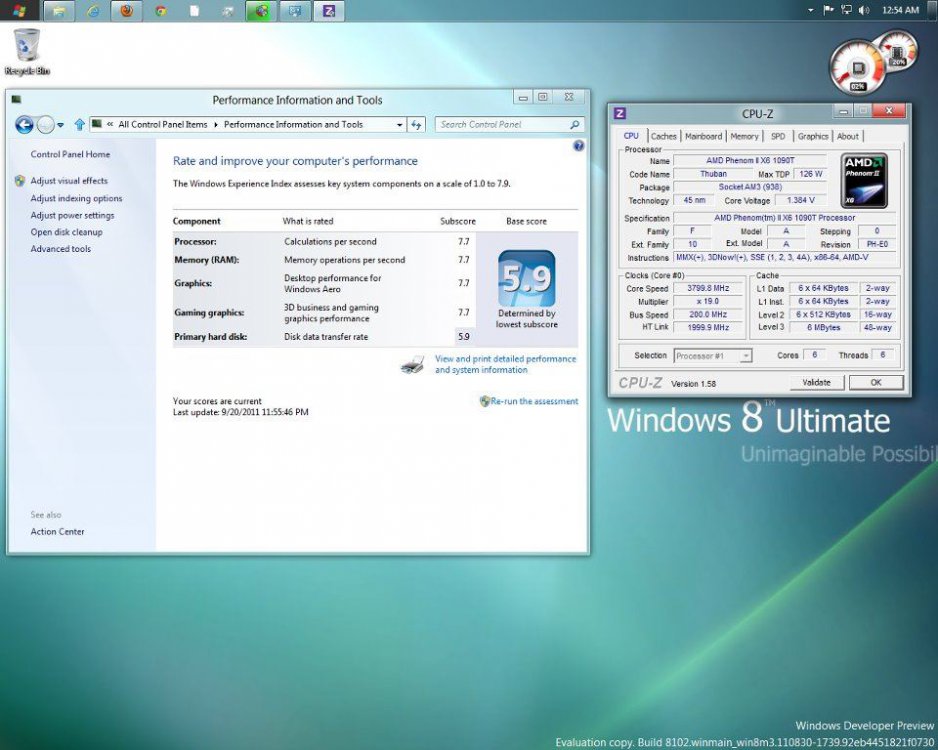Click the 12:54 AM clock
This screenshot has width=938, height=750.
click(x=900, y=10)
